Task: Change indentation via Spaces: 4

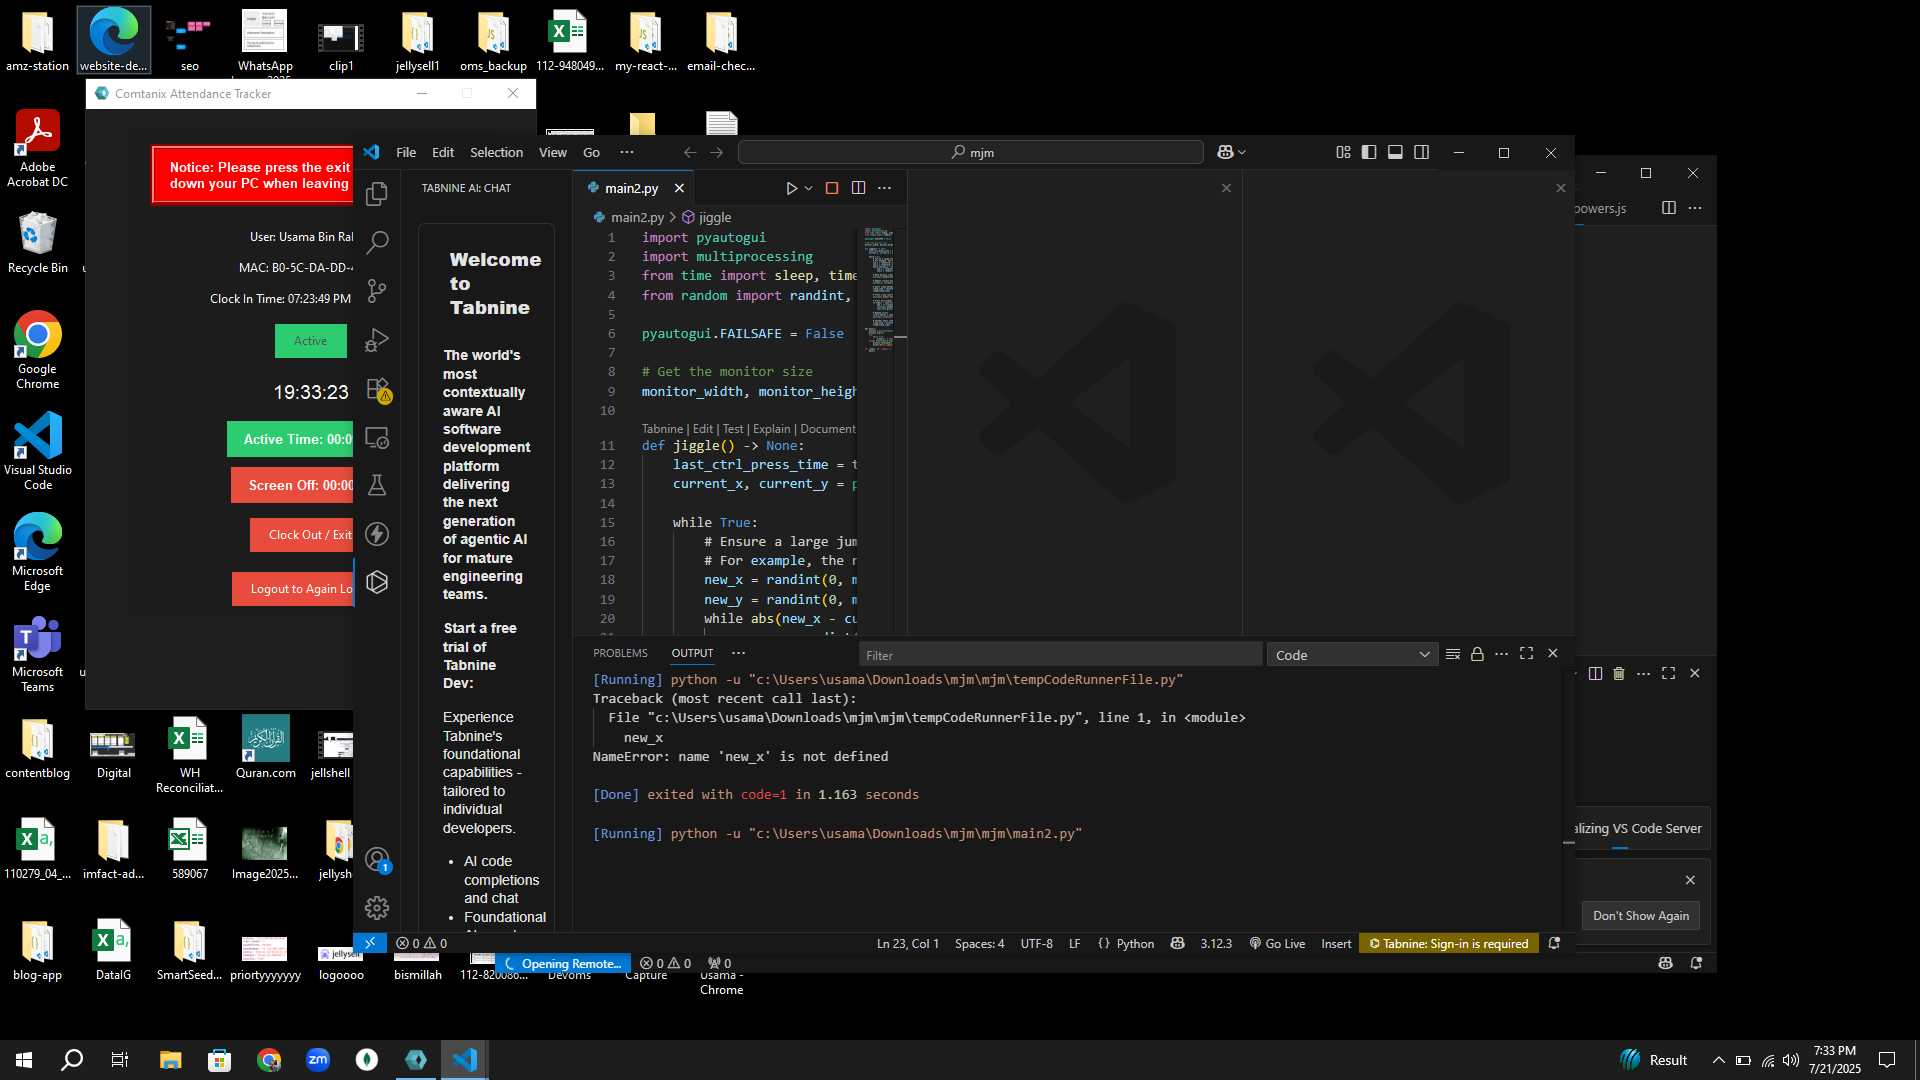Action: 979,943
